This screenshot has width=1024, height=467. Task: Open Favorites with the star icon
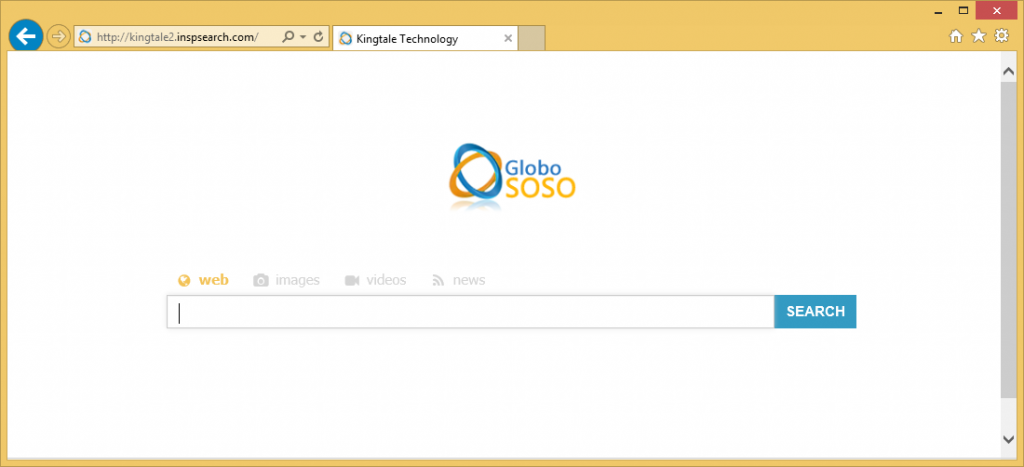tap(978, 36)
